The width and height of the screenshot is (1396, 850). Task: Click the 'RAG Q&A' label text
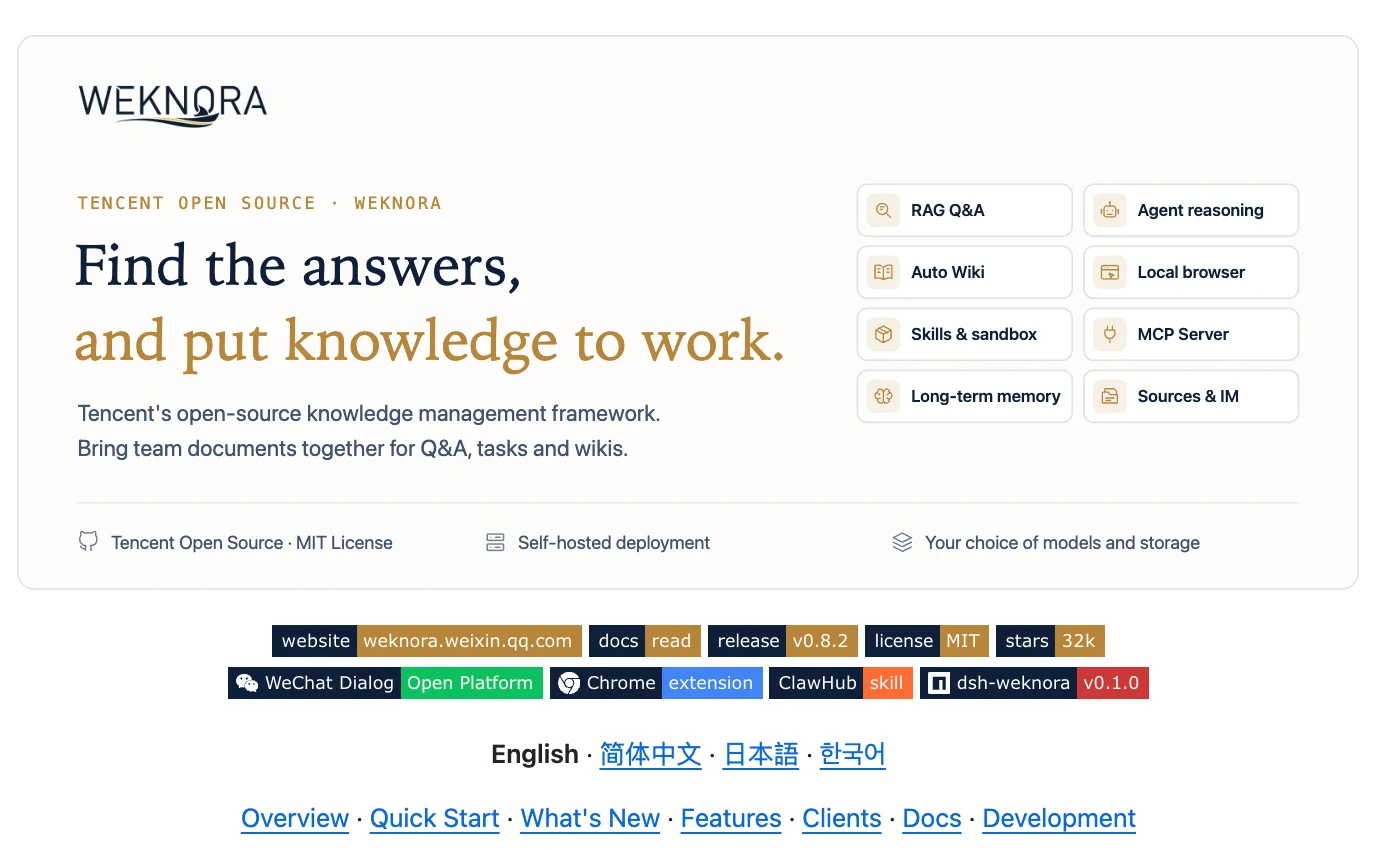[948, 210]
